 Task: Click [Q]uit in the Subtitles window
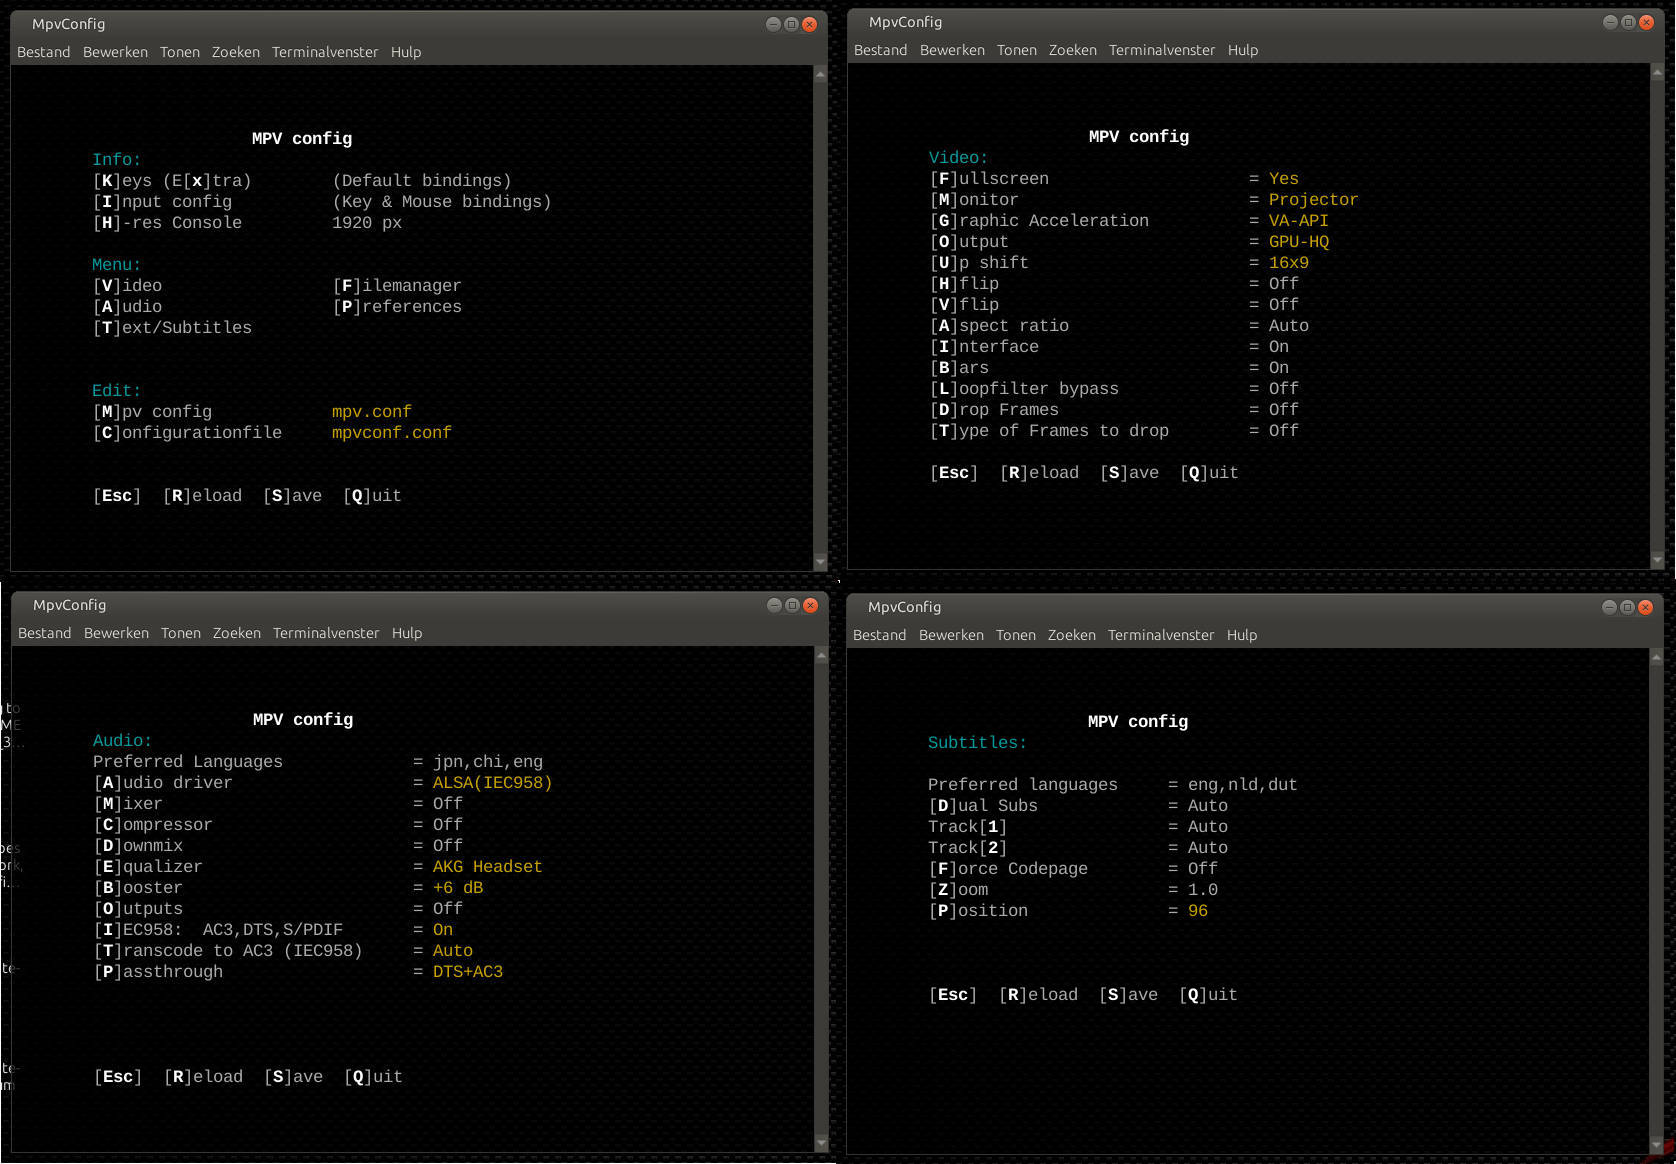[1208, 995]
